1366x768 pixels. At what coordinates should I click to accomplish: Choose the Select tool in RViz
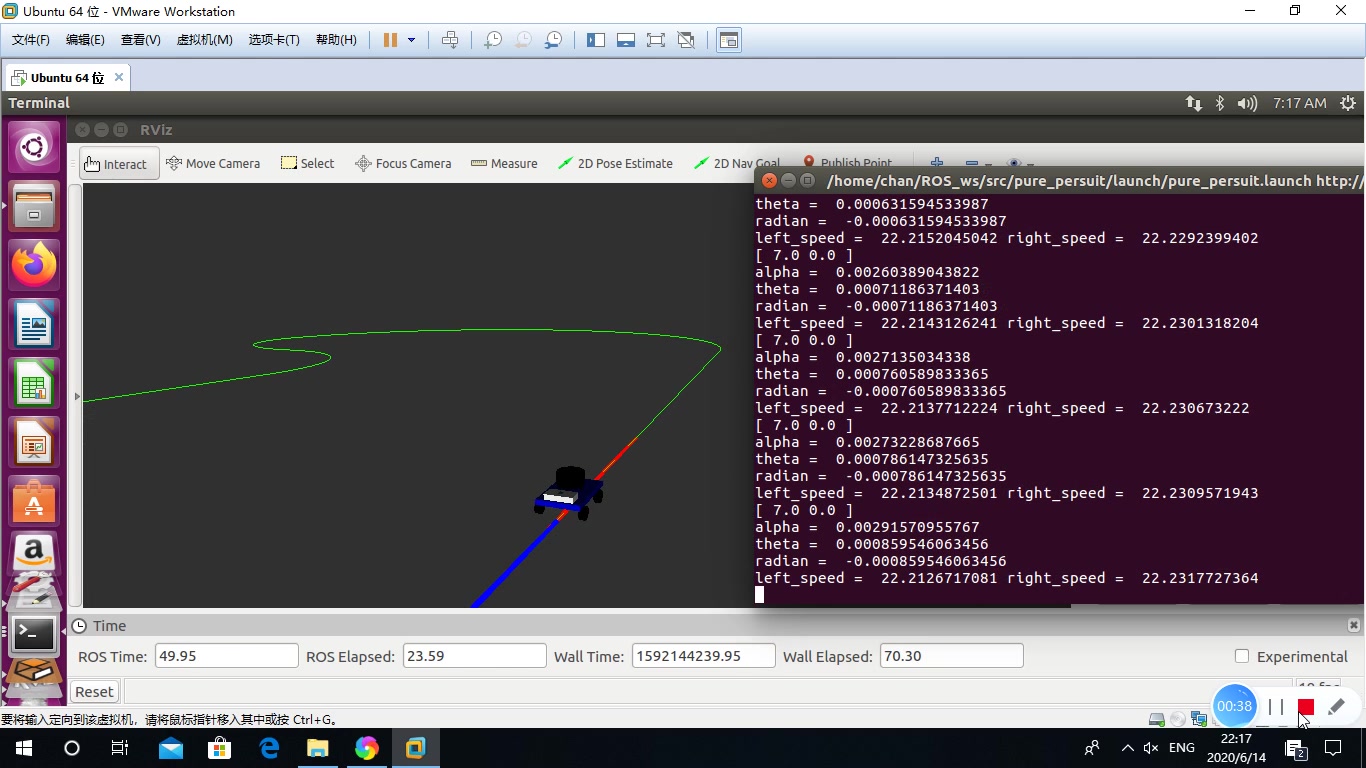click(x=307, y=163)
